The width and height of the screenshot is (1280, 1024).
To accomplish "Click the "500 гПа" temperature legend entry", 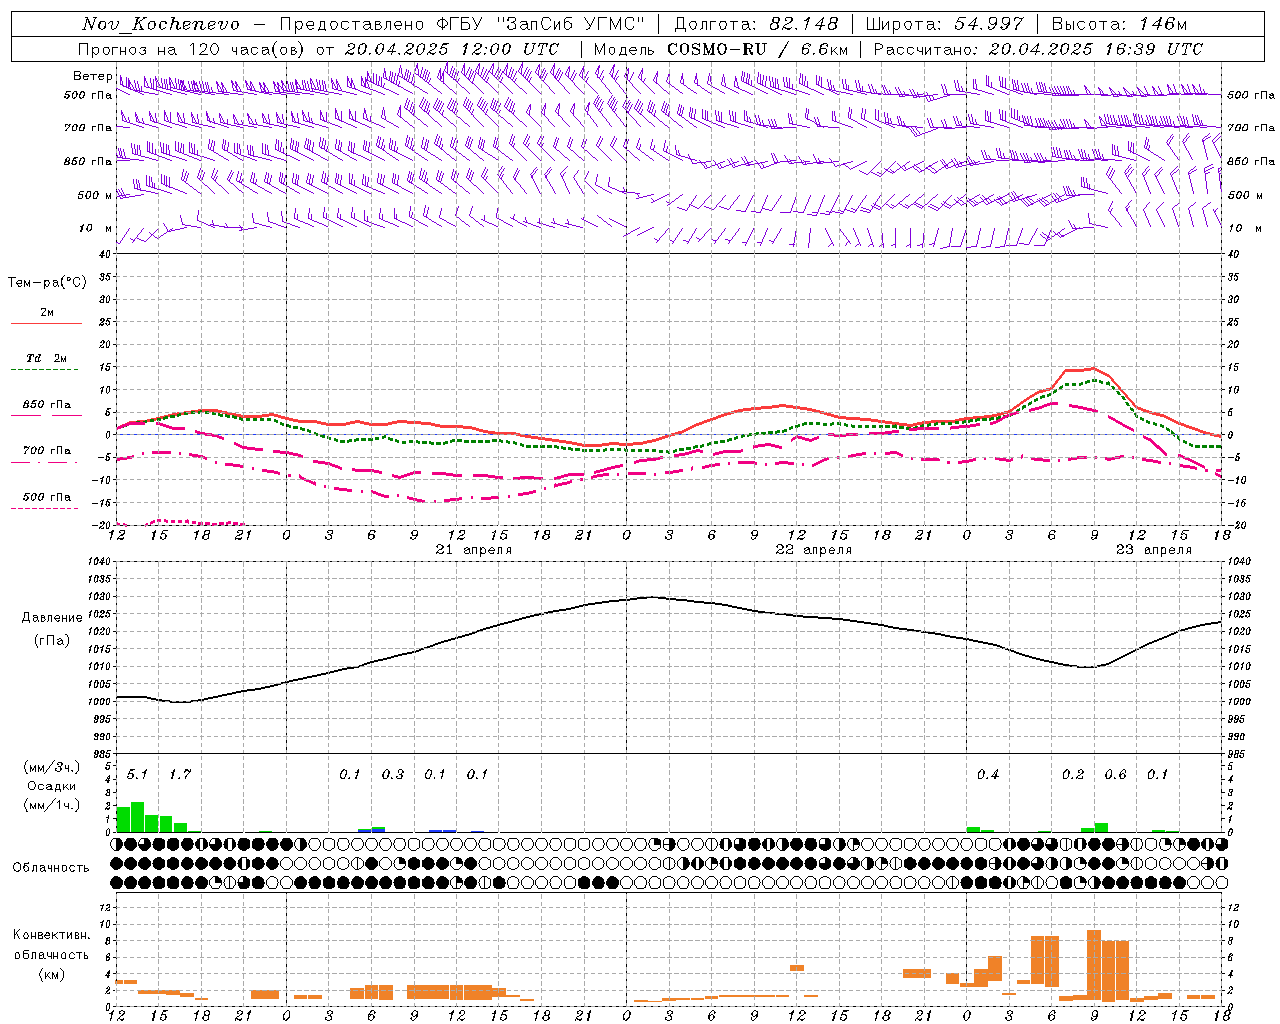I will [47, 497].
